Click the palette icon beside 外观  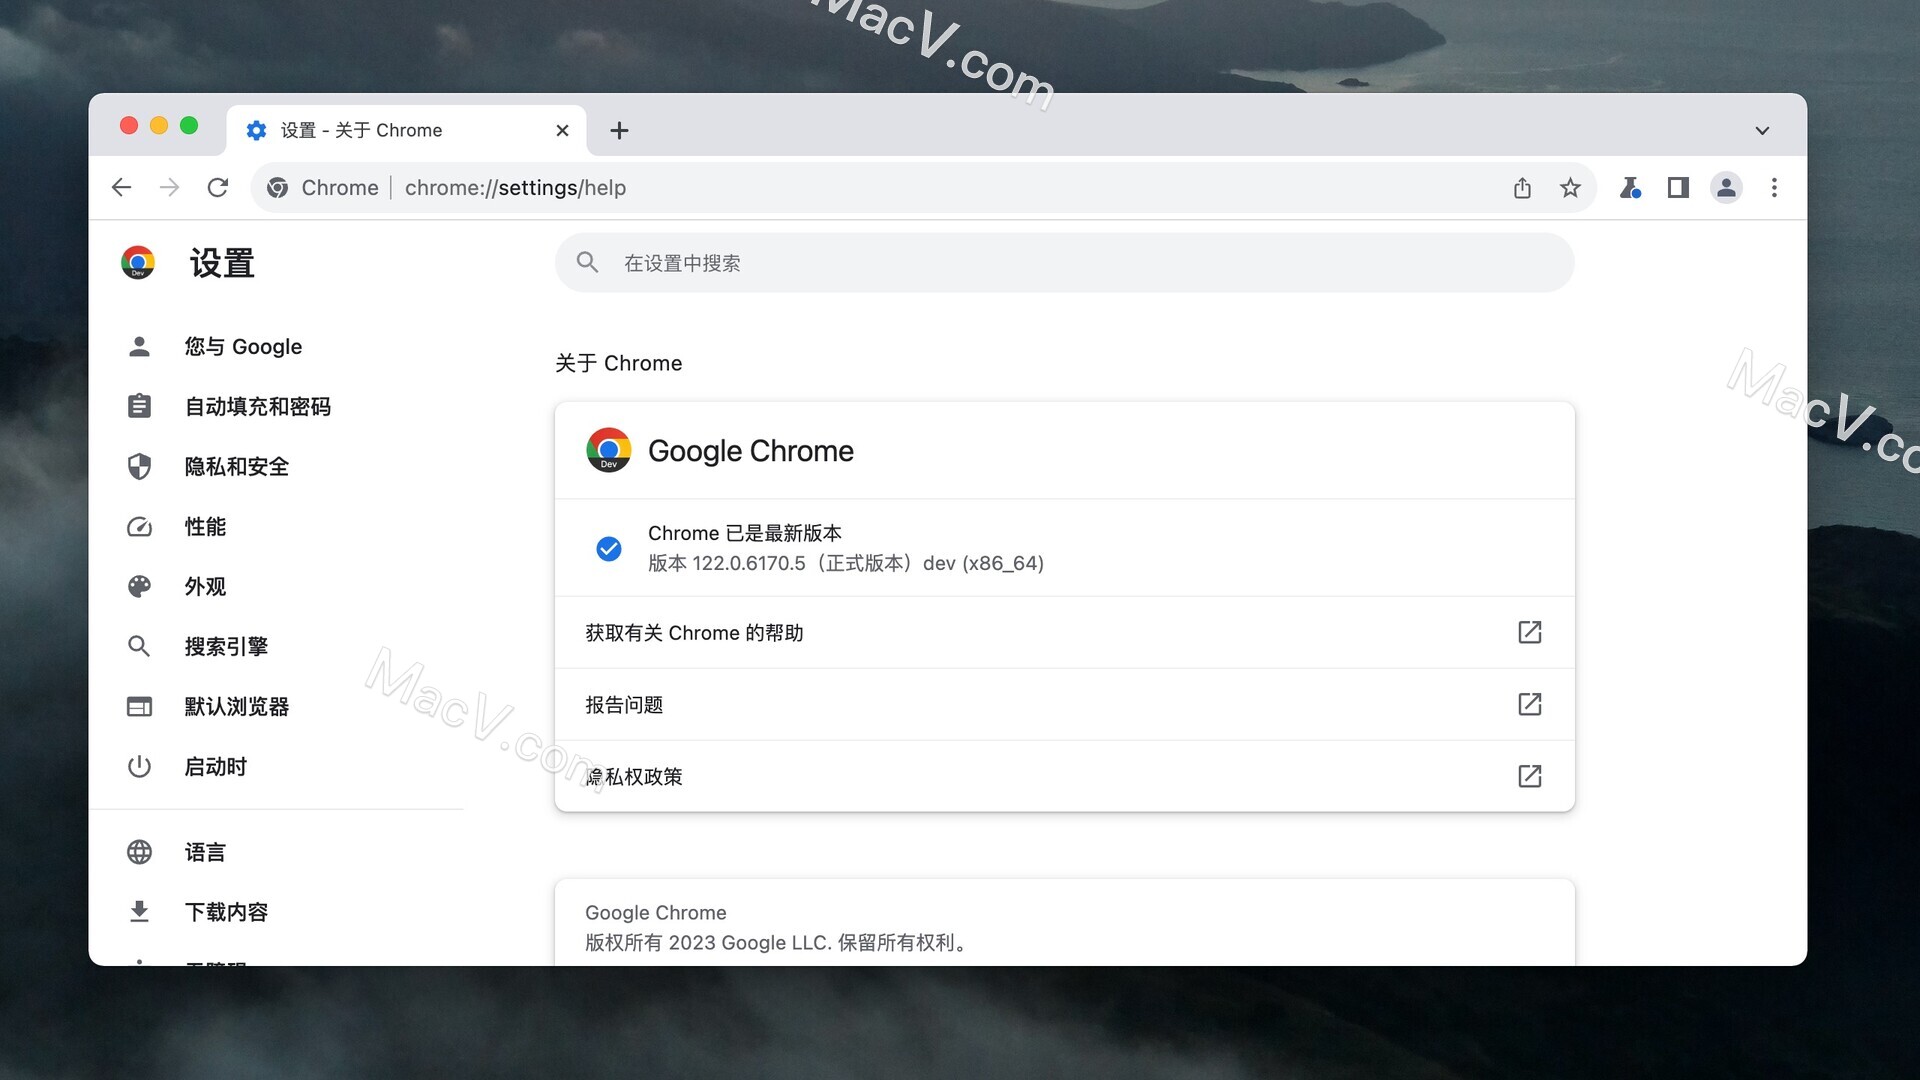pyautogui.click(x=139, y=587)
